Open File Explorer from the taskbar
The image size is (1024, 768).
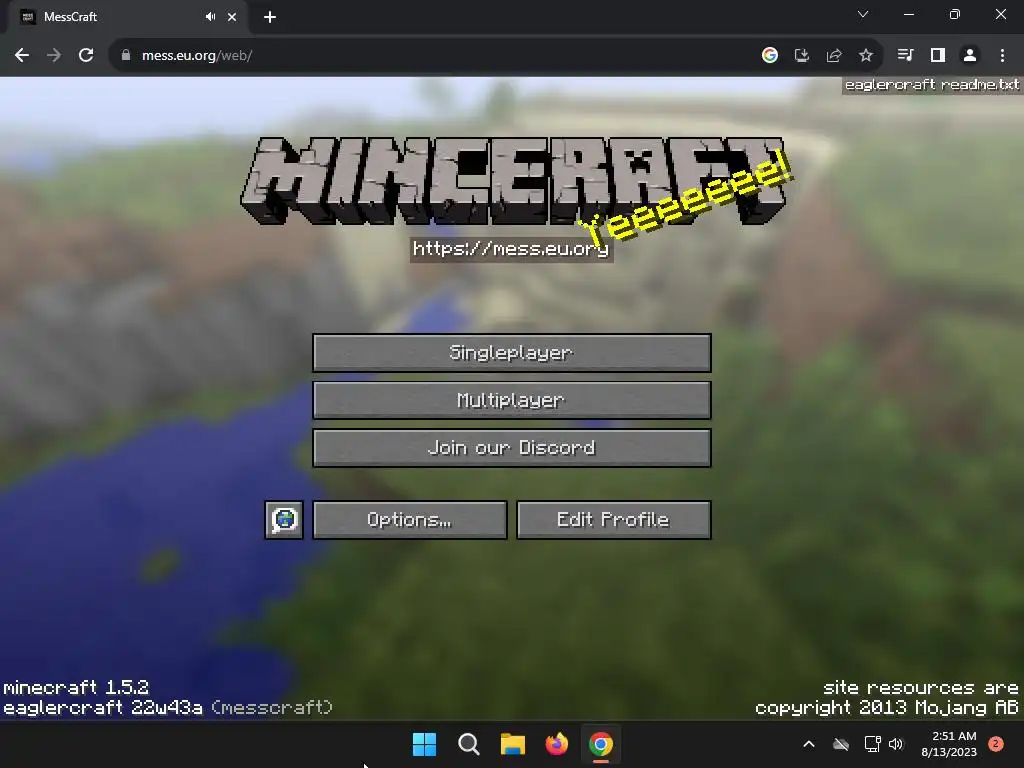[x=513, y=744]
